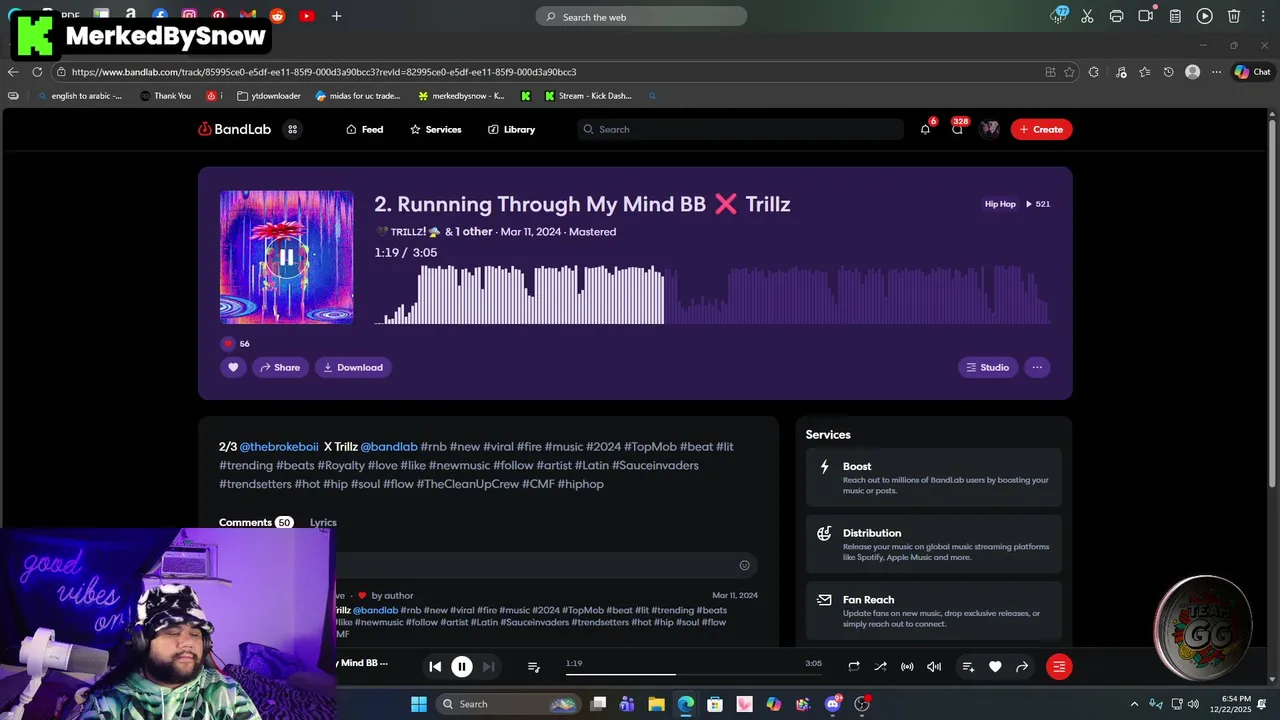Mute the volume in bottom player
The width and height of the screenshot is (1280, 720).
[934, 666]
